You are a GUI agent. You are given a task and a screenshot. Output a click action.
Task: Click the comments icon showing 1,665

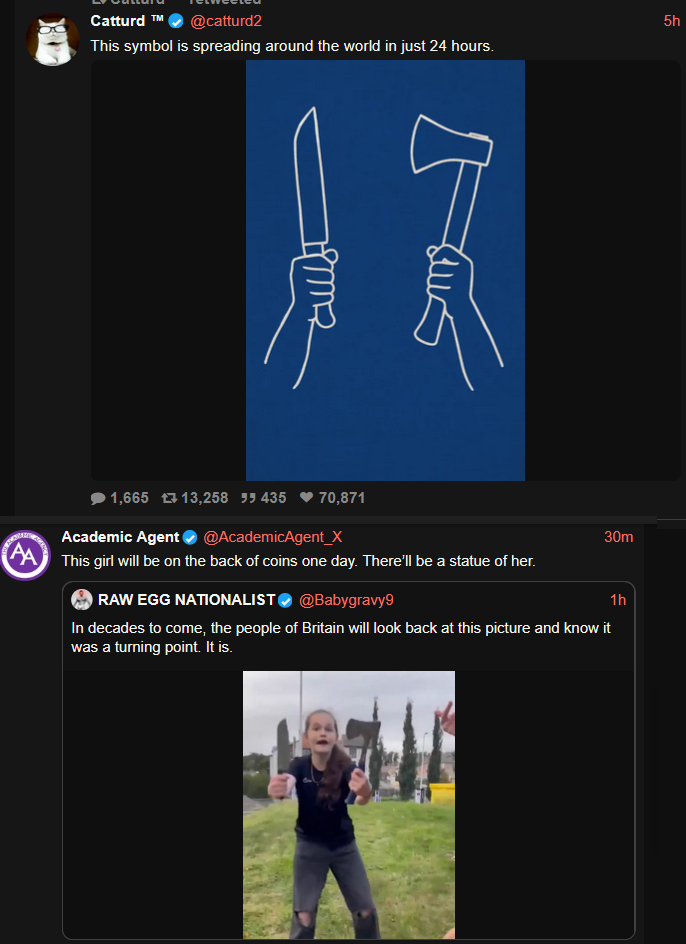[x=98, y=498]
